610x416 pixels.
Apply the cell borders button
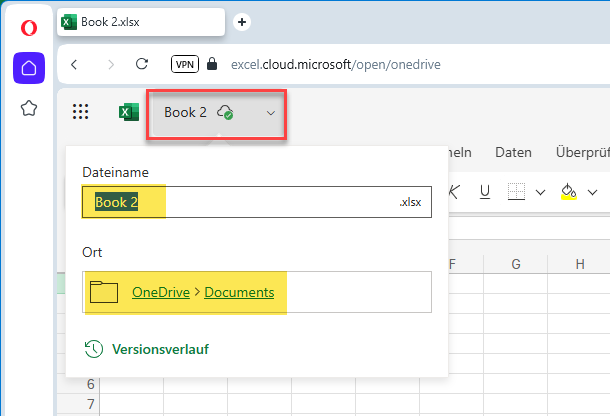(x=516, y=192)
